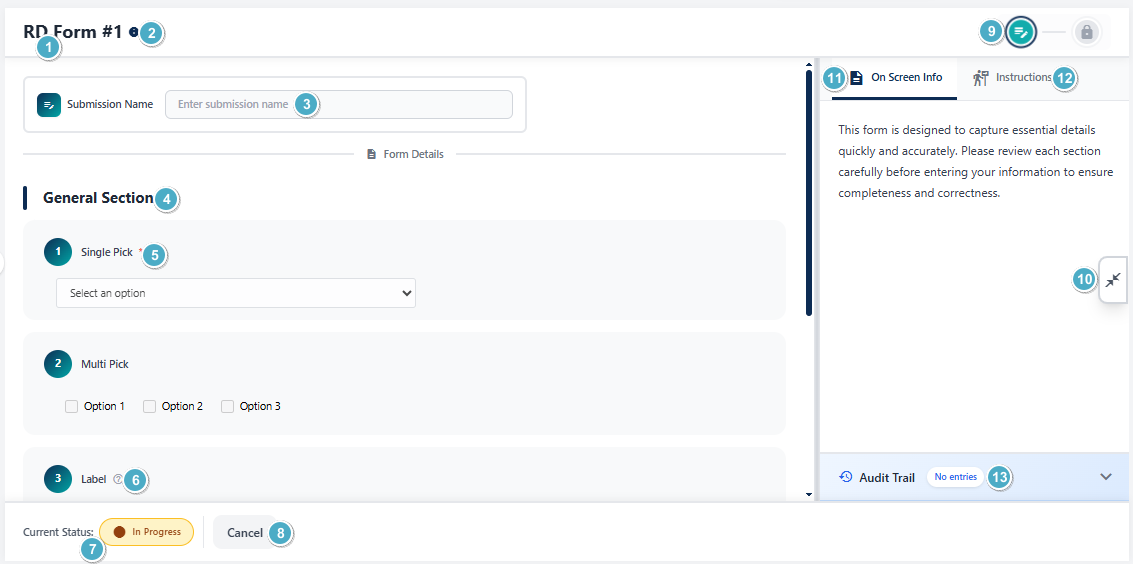Click the edit-mode icon in the top-right stepper
1133x564 pixels.
coord(1020,32)
